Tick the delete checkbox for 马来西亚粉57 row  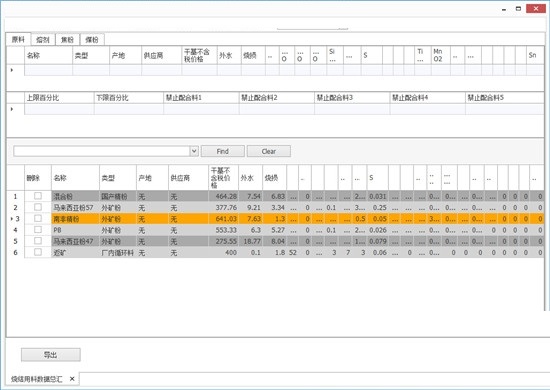point(38,207)
